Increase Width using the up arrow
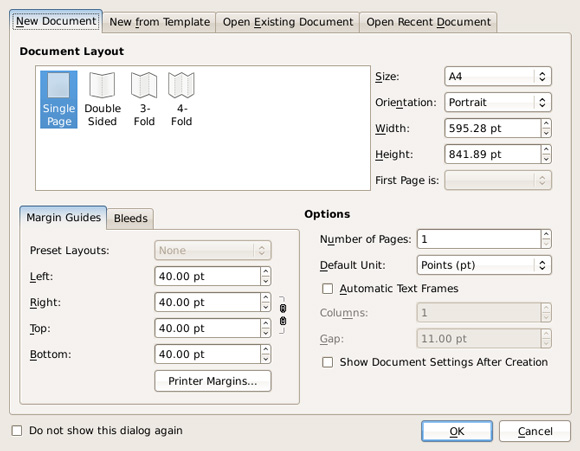The height and width of the screenshot is (451, 580). coord(546,124)
